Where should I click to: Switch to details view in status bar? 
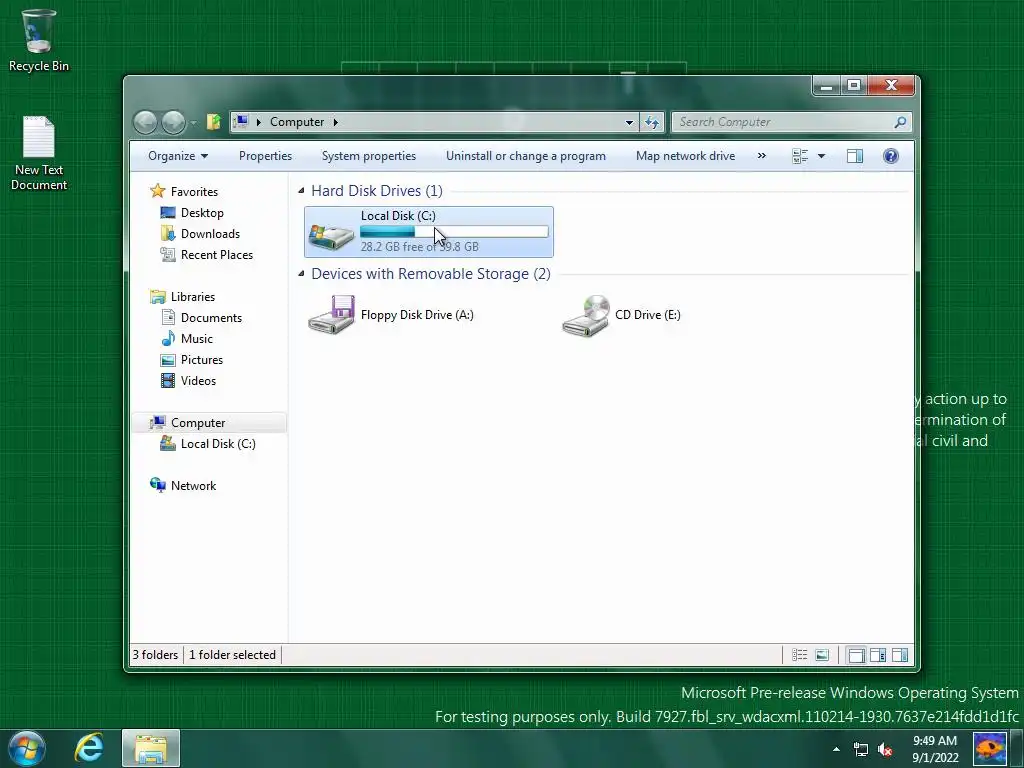[x=799, y=655]
